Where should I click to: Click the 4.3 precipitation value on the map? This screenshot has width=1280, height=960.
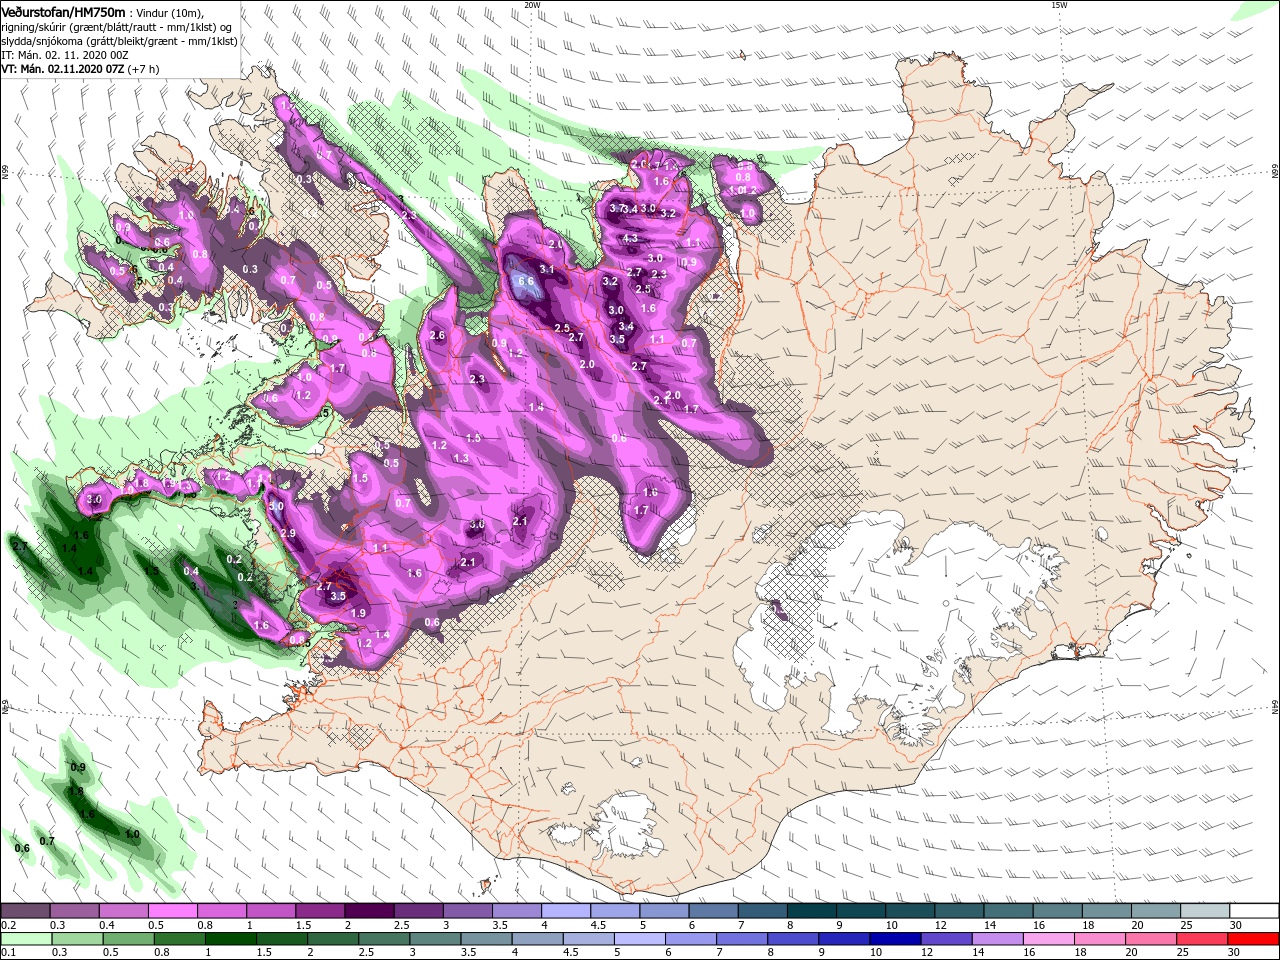coord(630,239)
